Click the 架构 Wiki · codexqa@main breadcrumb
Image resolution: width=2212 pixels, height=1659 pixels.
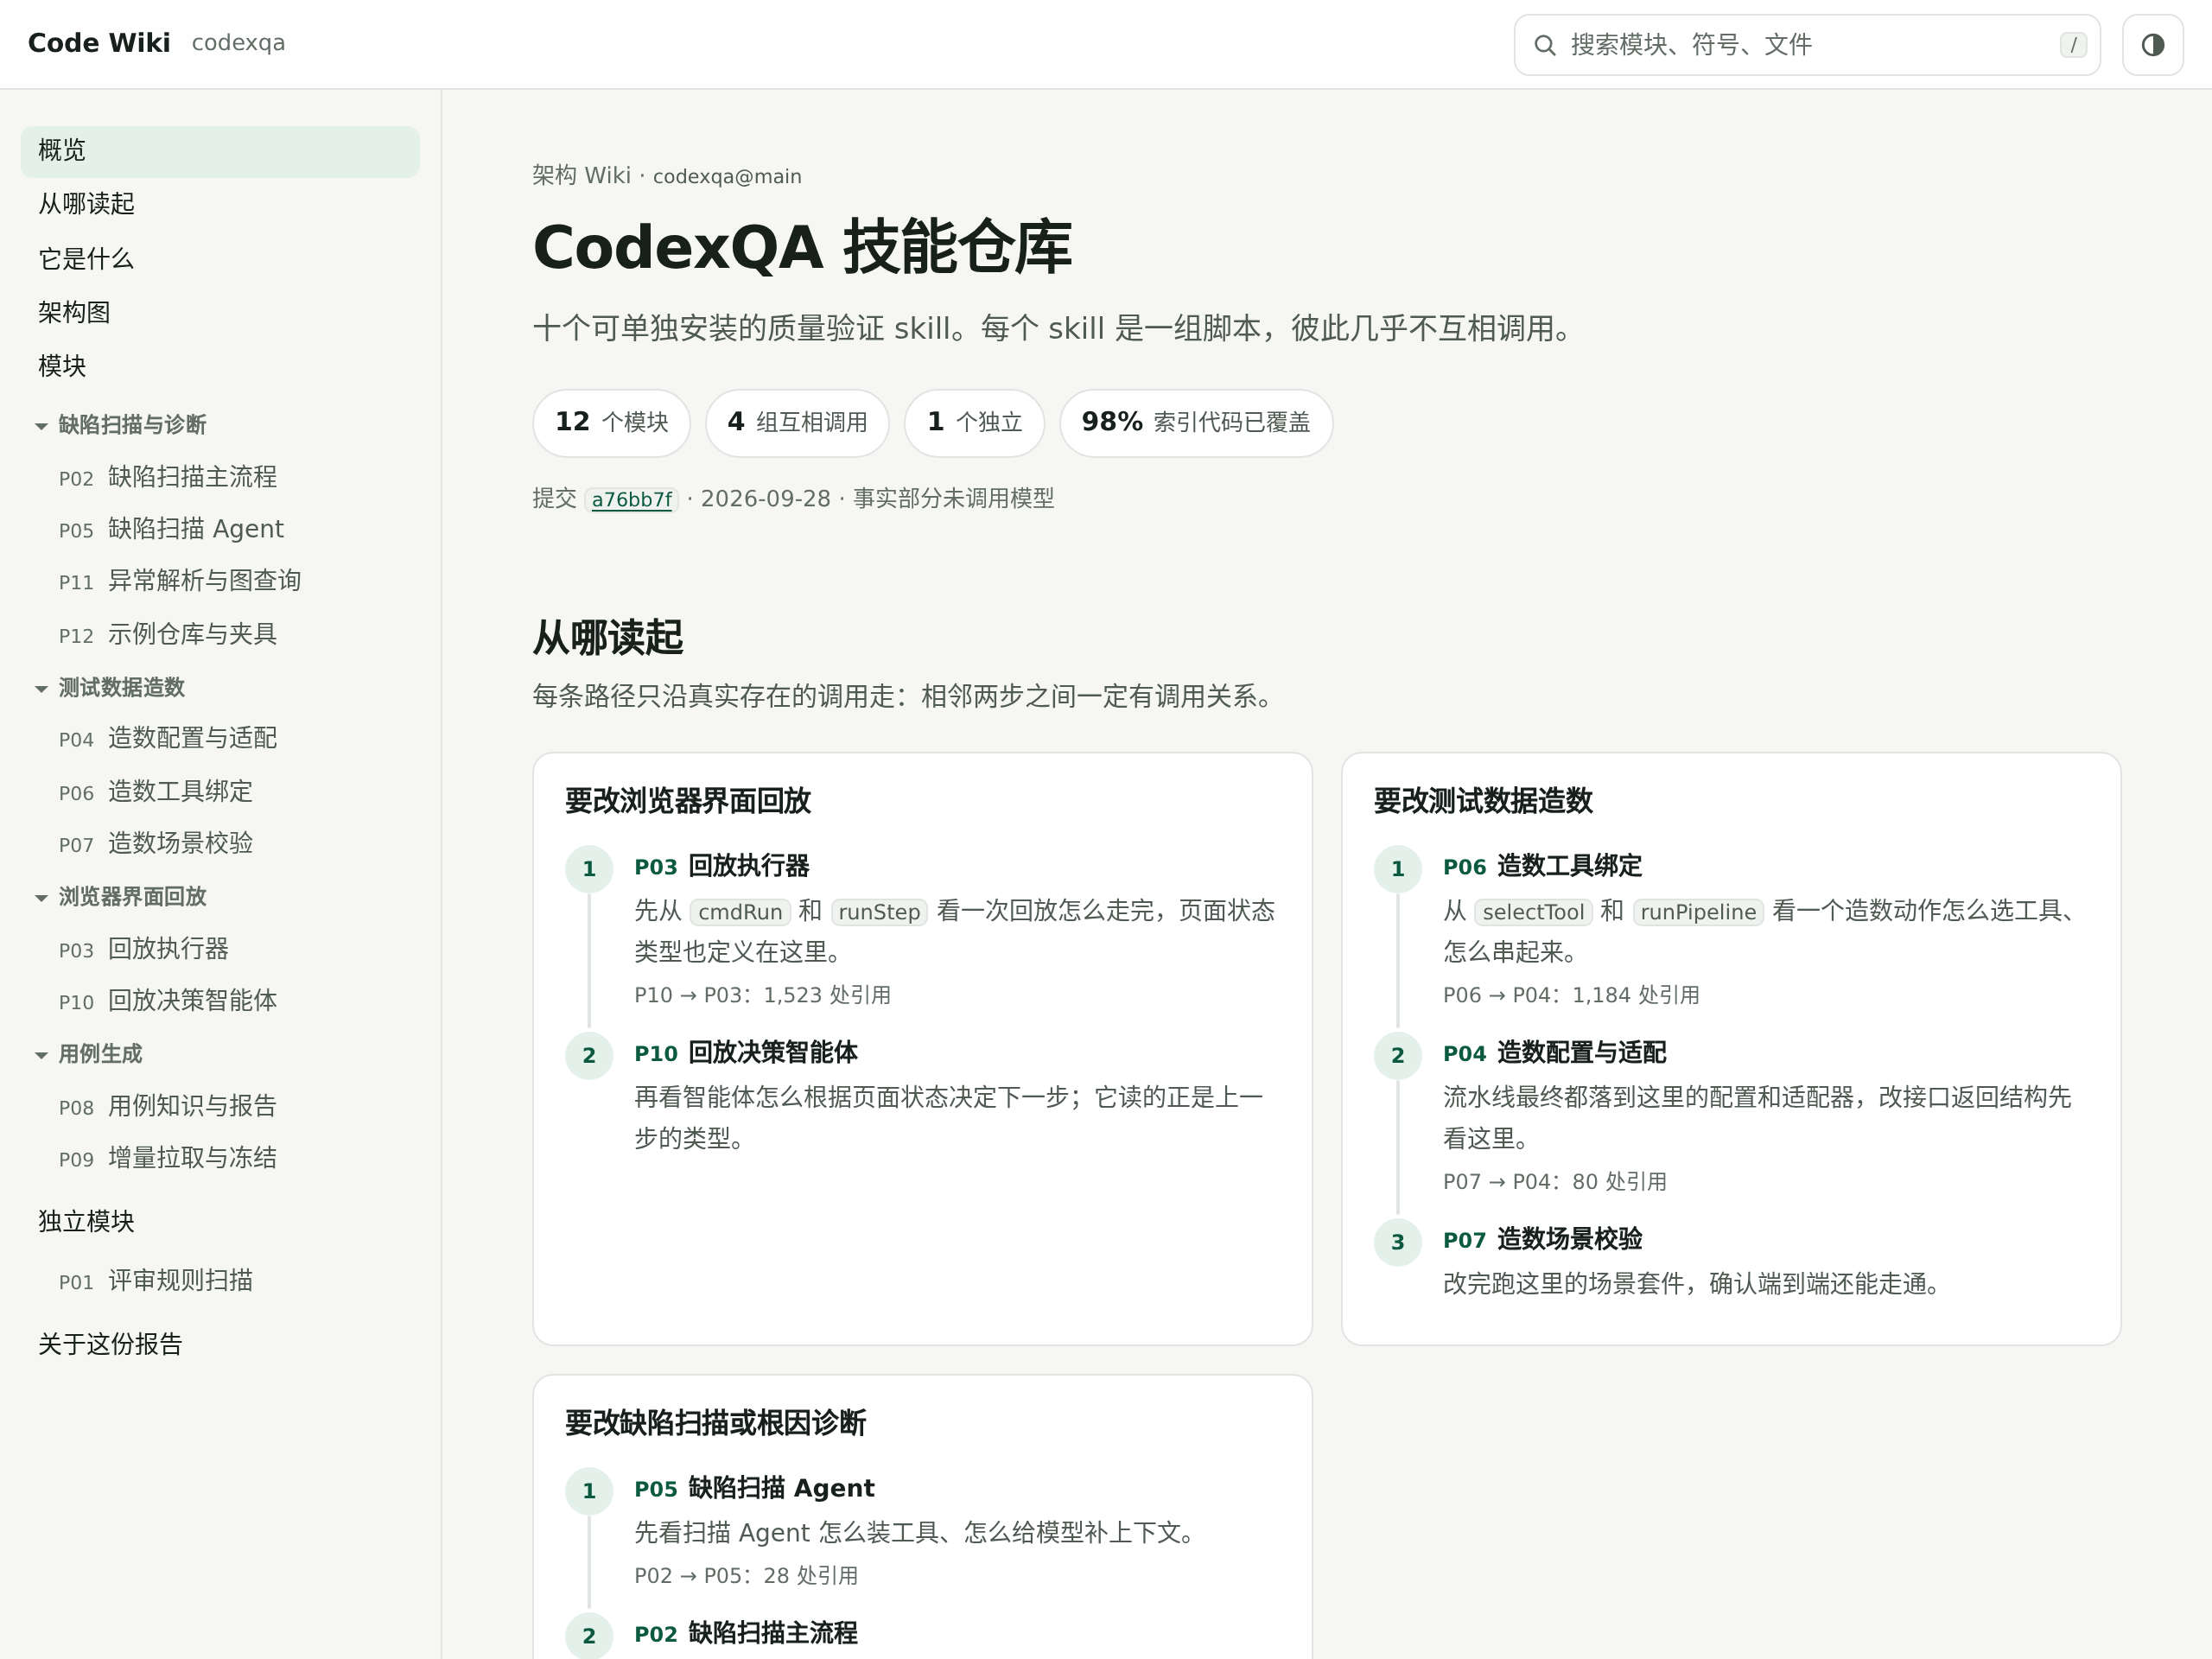click(x=667, y=176)
